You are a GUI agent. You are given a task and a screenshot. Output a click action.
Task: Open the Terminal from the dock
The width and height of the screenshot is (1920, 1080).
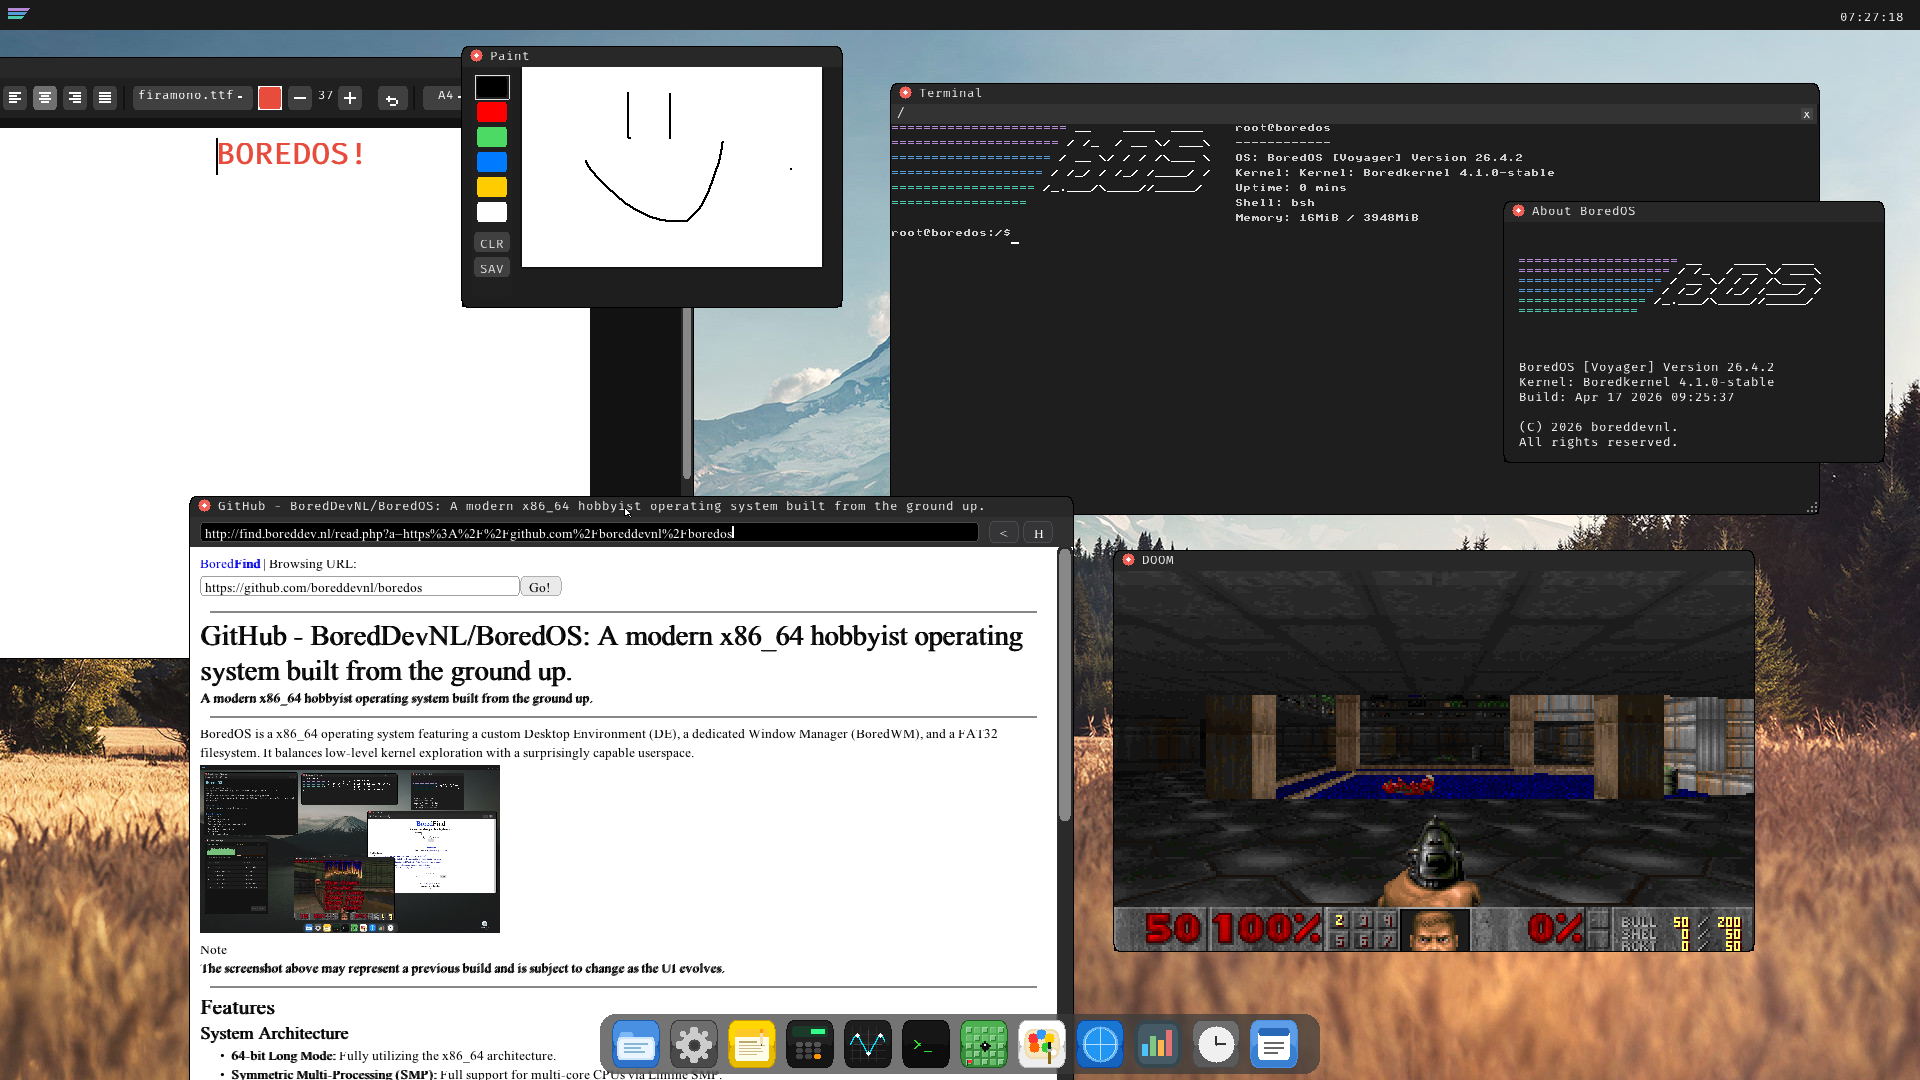(x=926, y=1045)
